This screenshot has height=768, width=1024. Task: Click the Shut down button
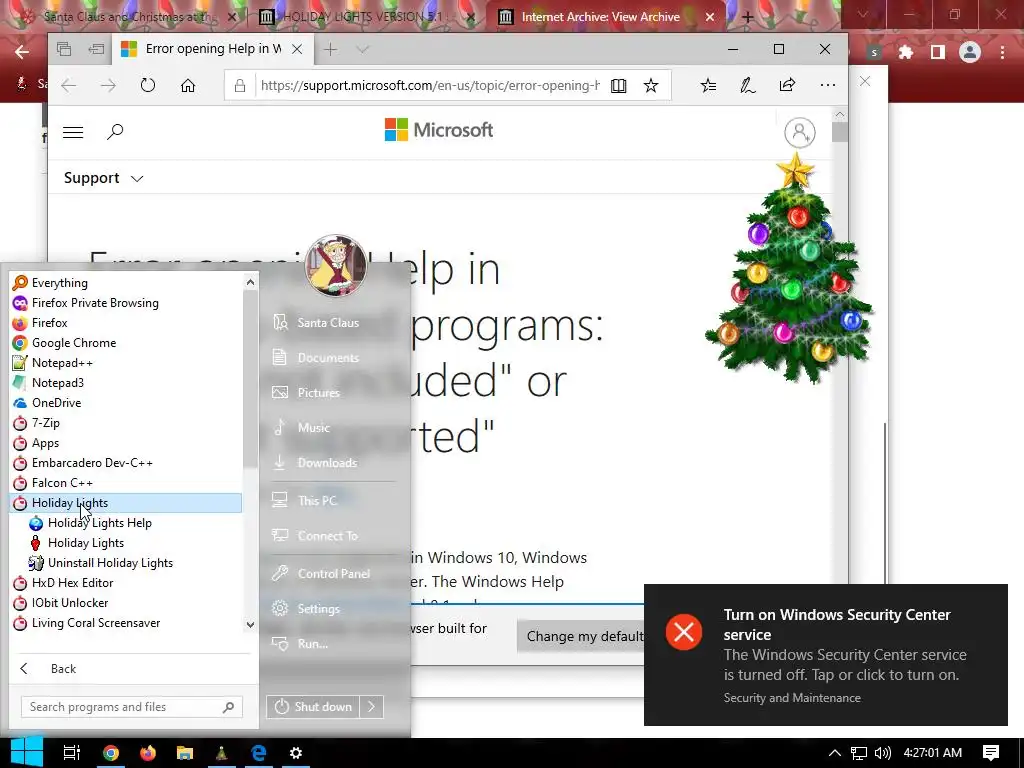(313, 707)
